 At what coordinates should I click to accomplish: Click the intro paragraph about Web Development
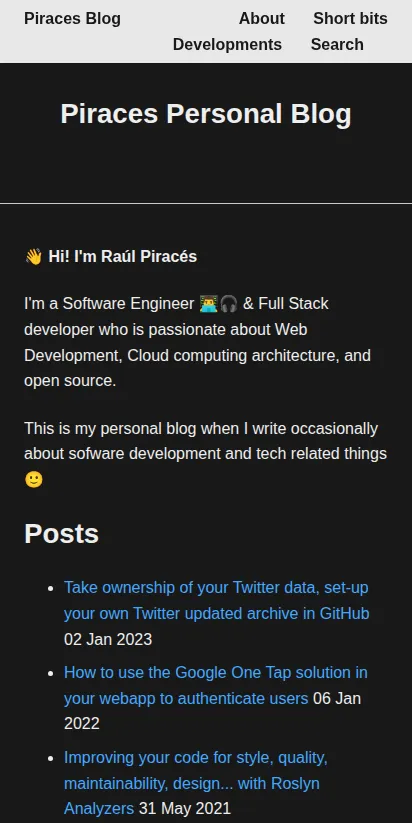point(199,342)
